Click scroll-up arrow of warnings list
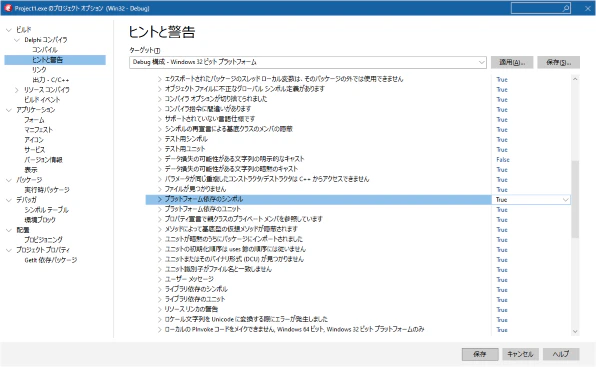Screen dimensions: 596x367 [x=575, y=79]
